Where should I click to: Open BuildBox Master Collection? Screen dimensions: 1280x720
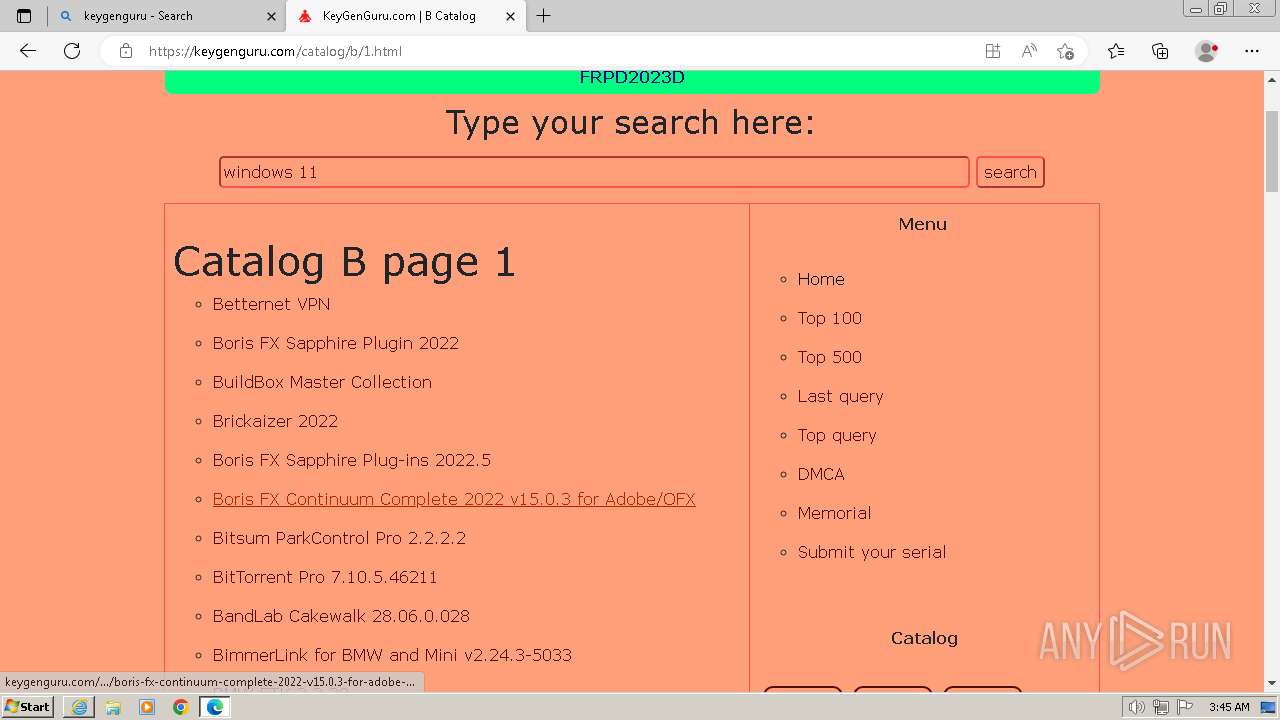click(322, 382)
